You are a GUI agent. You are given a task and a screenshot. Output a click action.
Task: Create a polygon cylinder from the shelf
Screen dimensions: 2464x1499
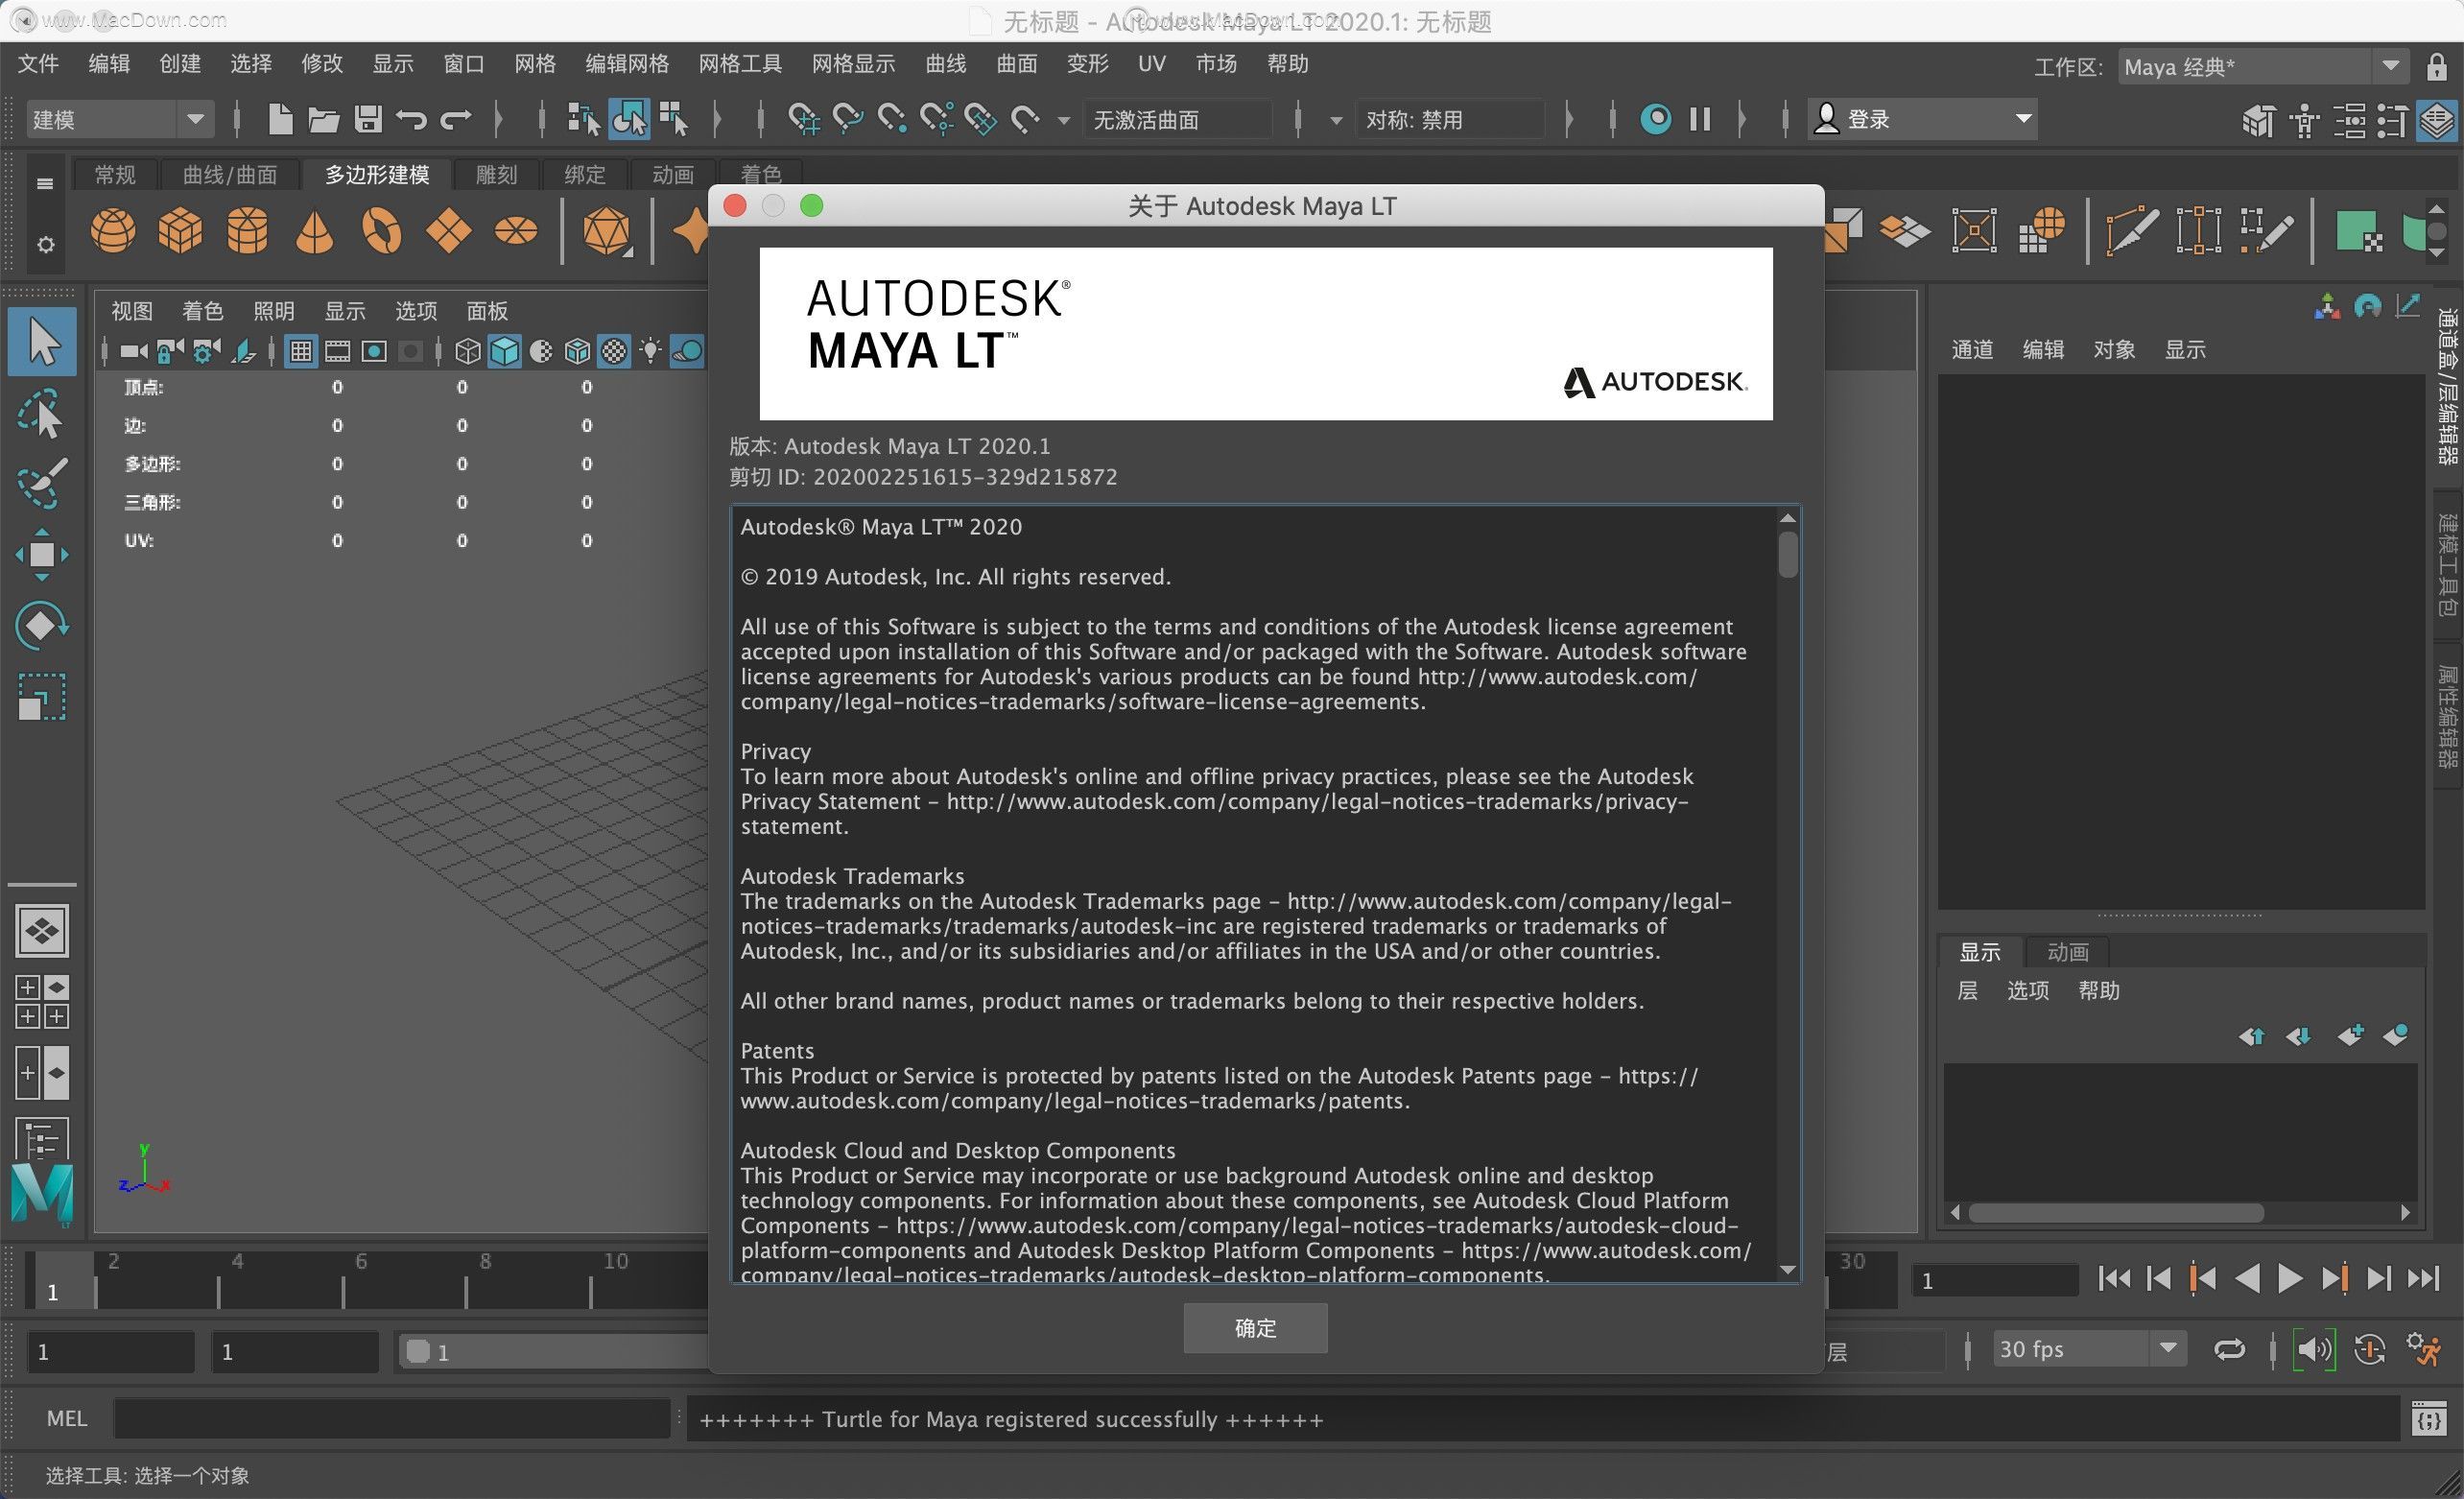(x=247, y=231)
